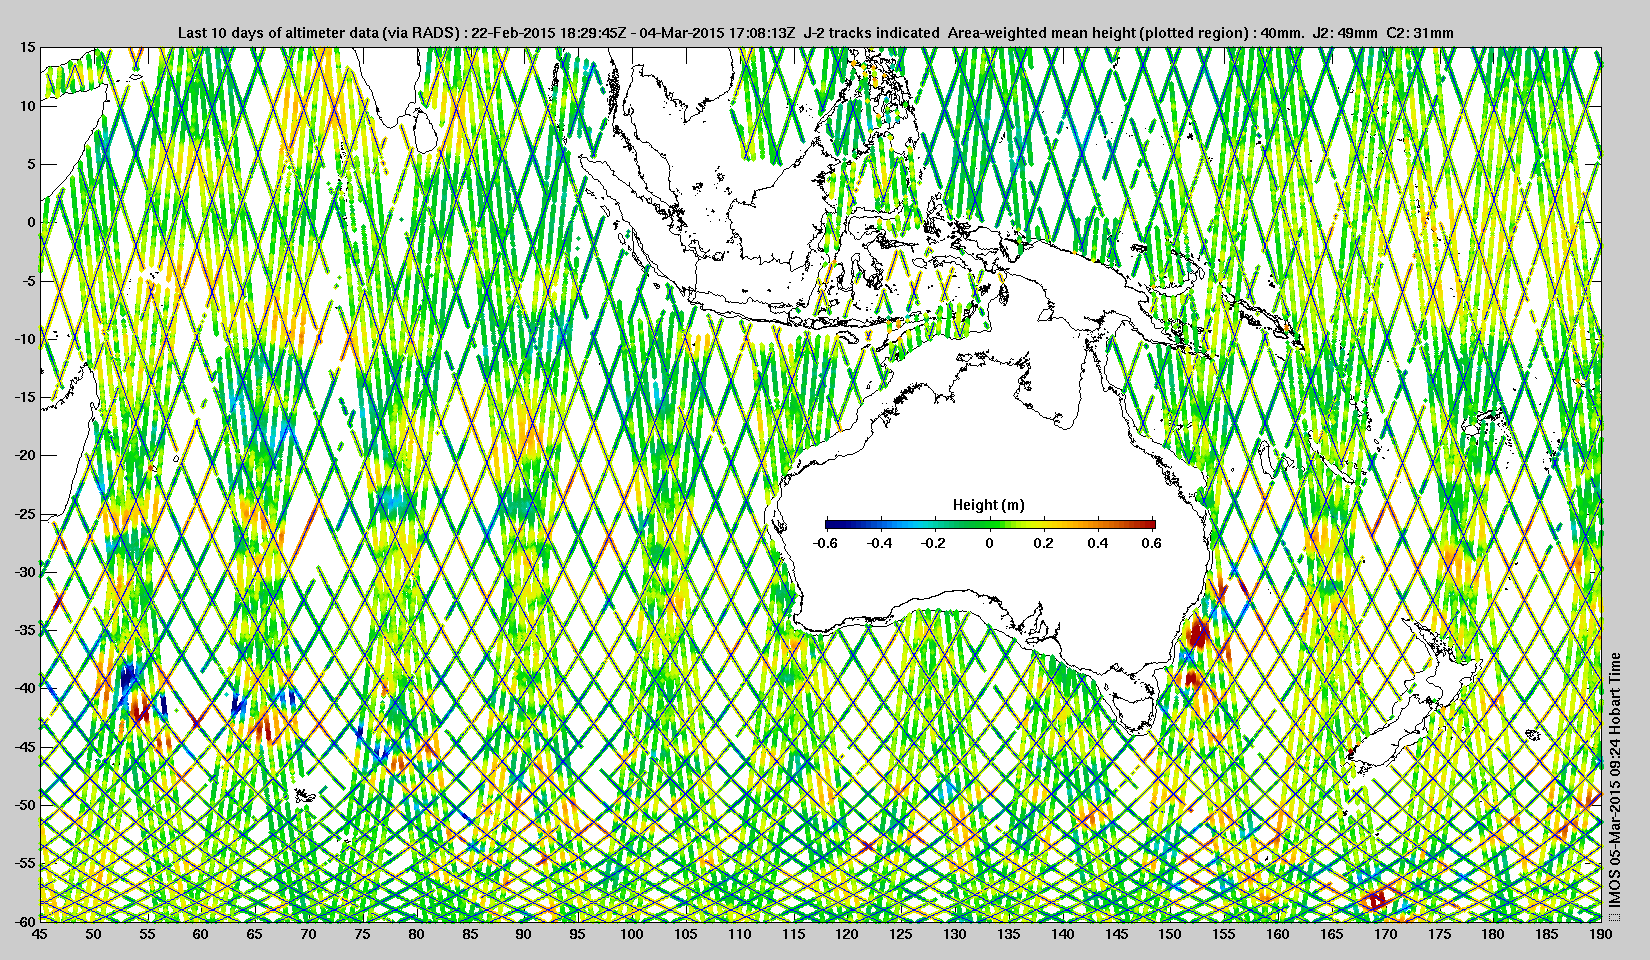Click 'Area-weighted mean height (plotted region)' text

pos(1098,33)
